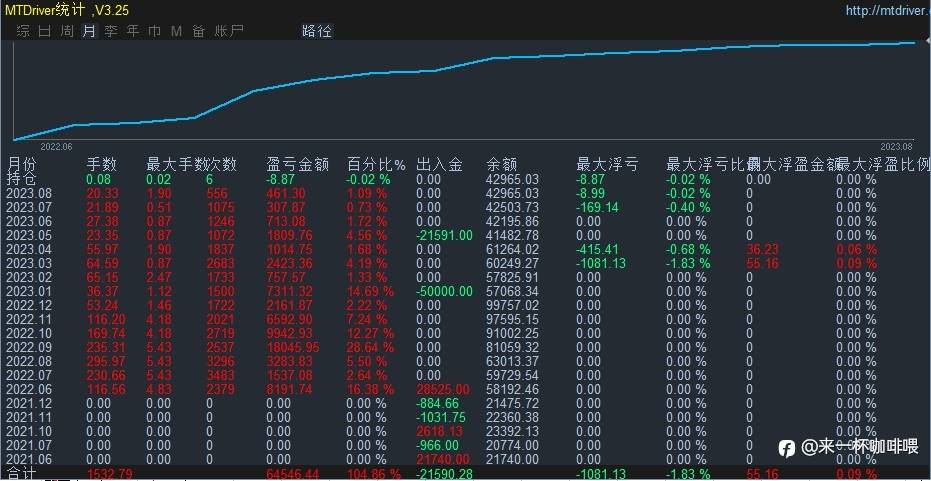
Task: Click profit value 461.30
Action: tap(286, 193)
